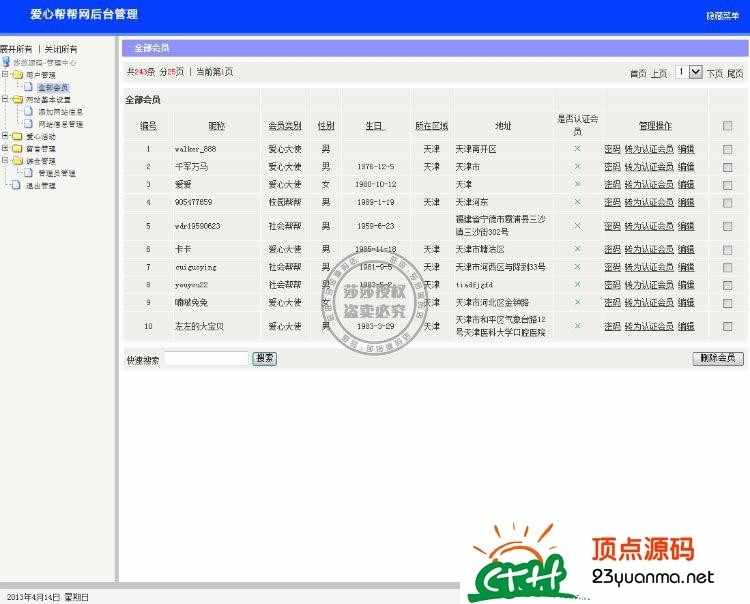
Task: Click certification X icon in 千军万马 row
Action: 577,166
